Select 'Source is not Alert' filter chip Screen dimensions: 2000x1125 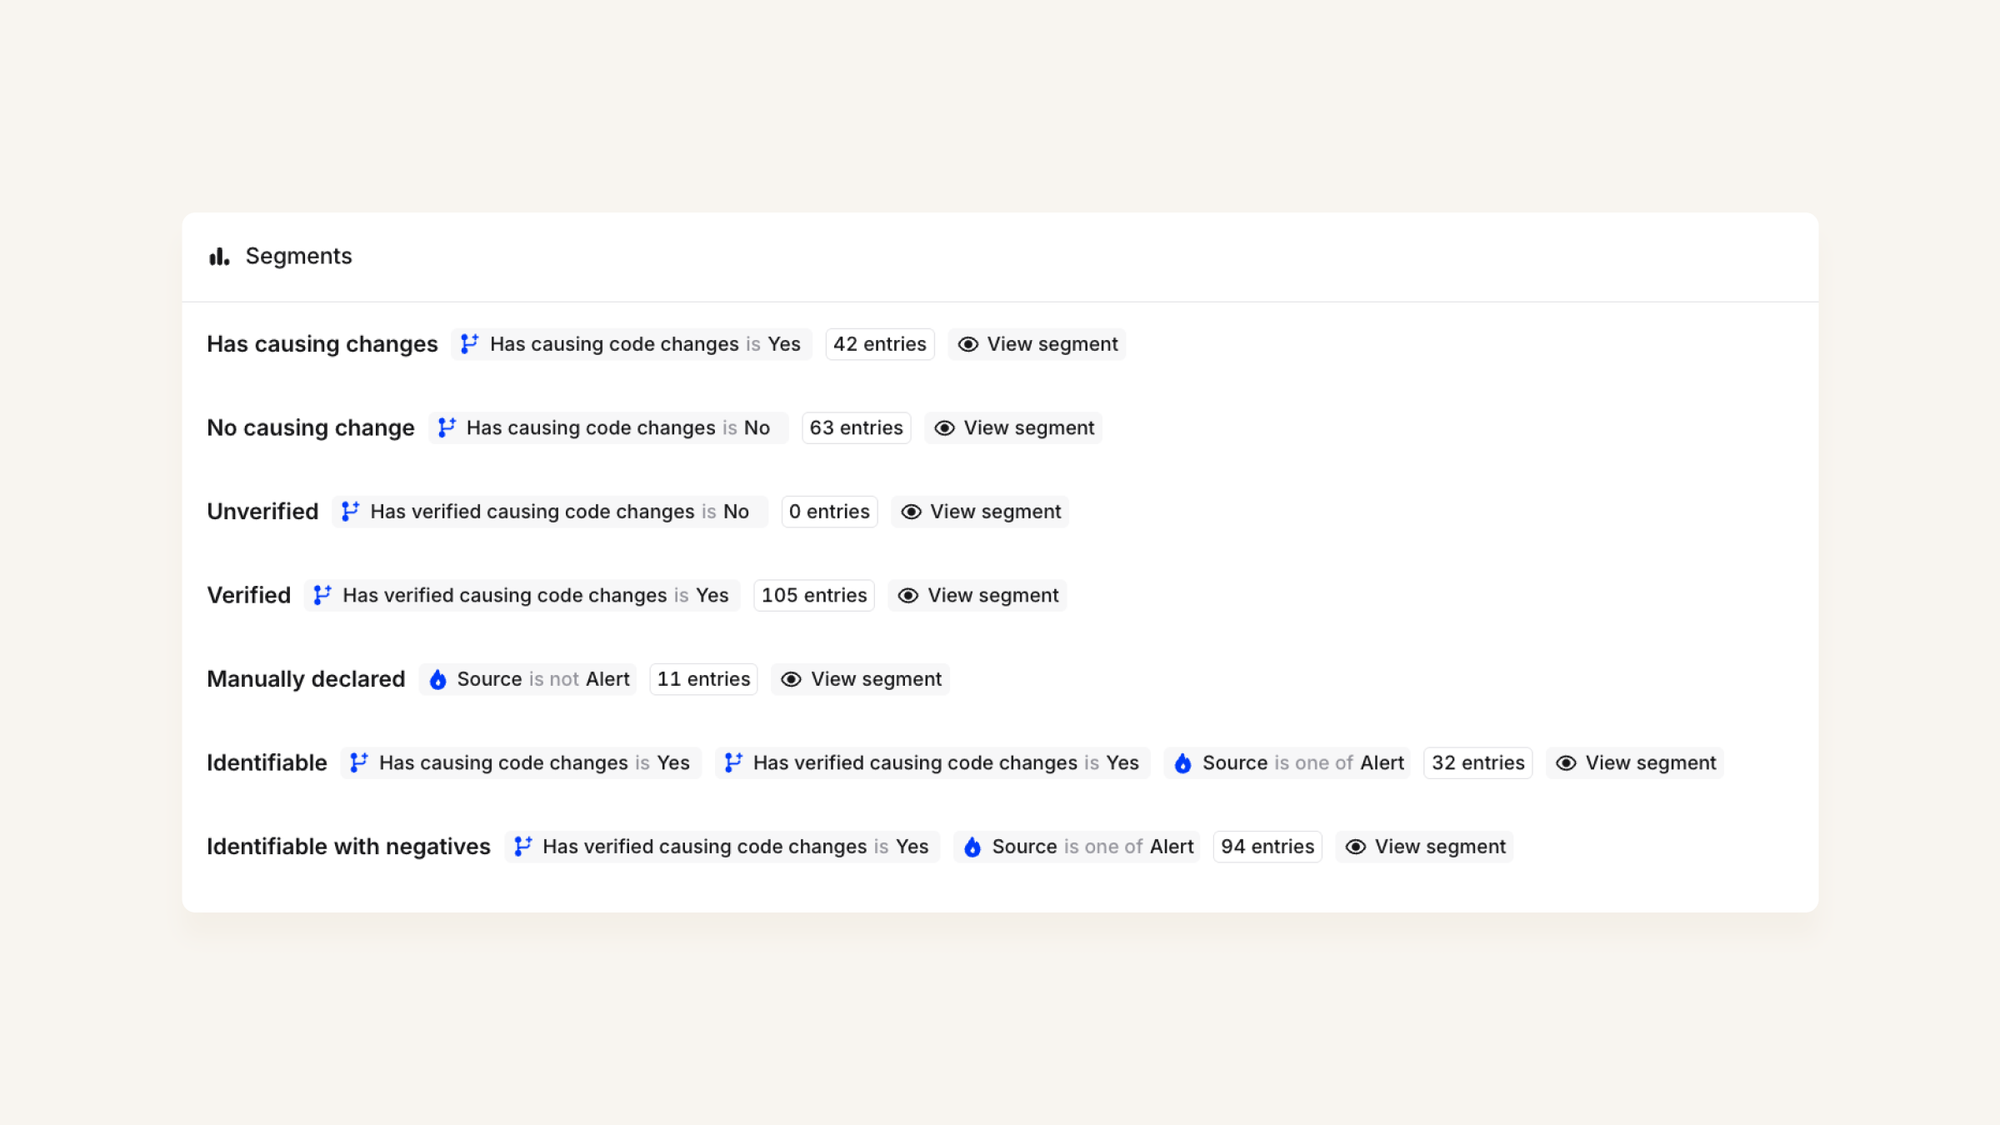528,680
